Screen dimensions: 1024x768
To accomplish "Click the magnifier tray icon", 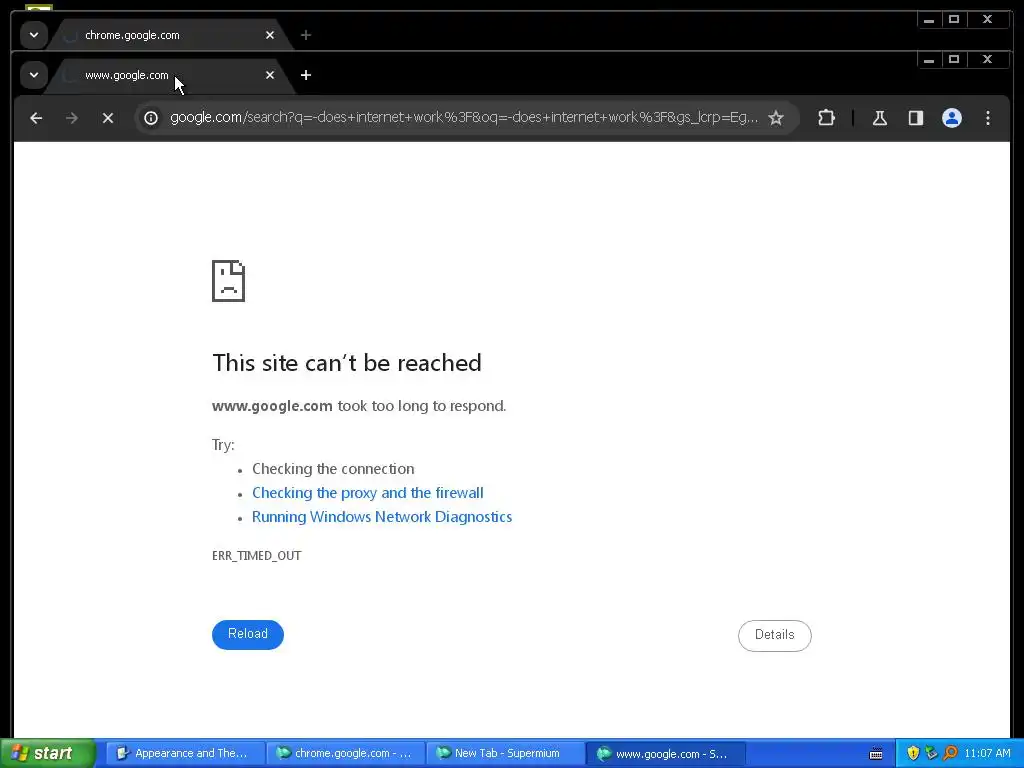I will point(950,753).
